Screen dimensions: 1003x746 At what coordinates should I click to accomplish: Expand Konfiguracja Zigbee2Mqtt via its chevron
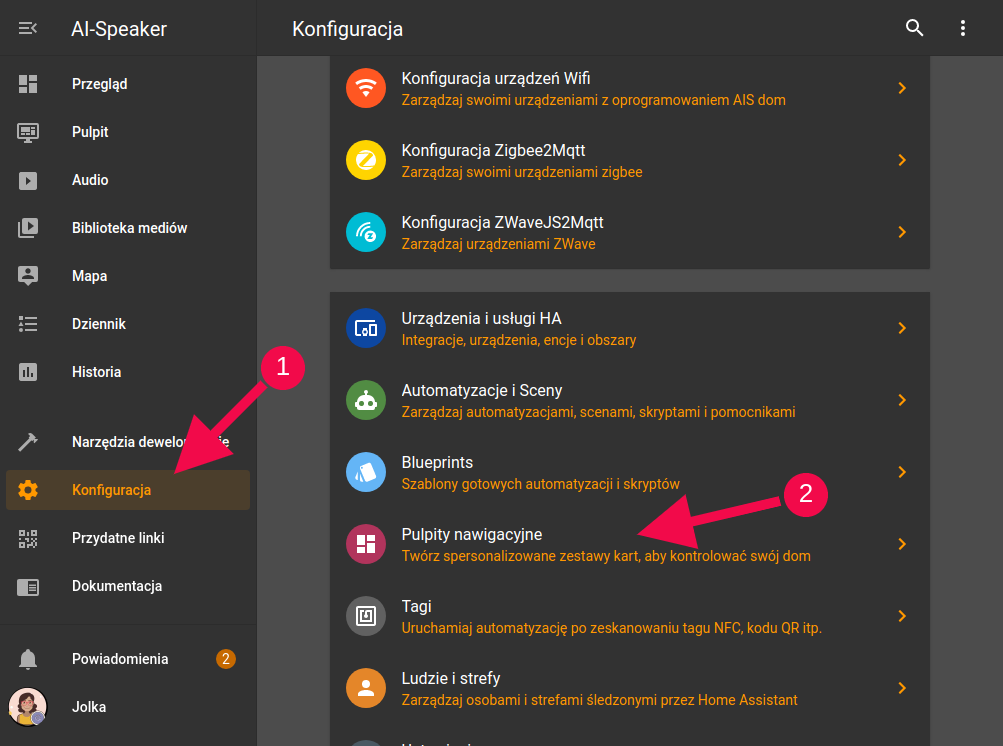coord(902,160)
